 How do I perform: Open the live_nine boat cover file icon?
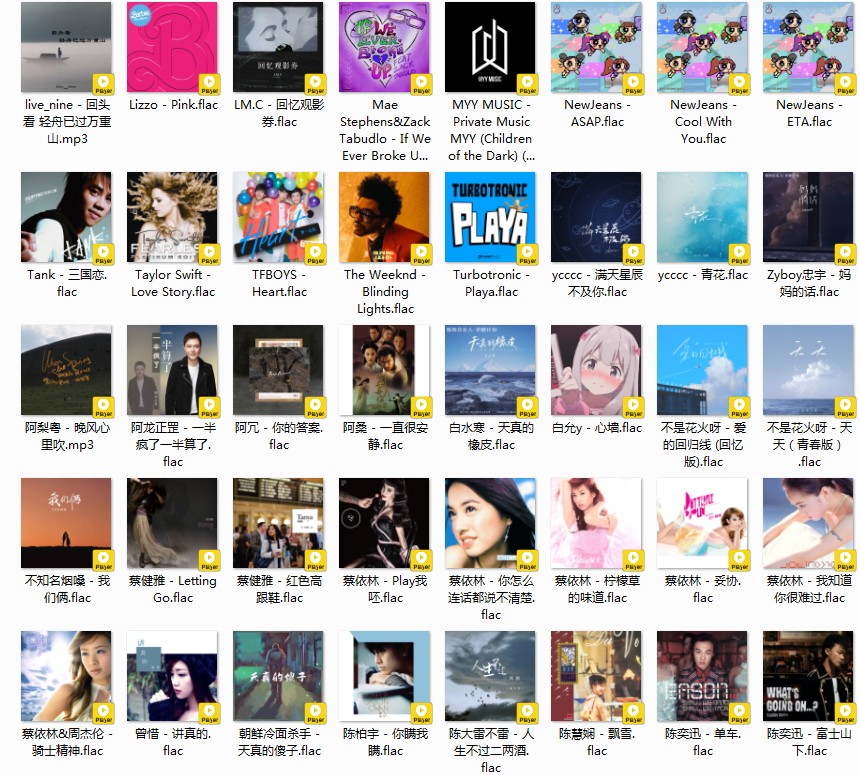(66, 47)
